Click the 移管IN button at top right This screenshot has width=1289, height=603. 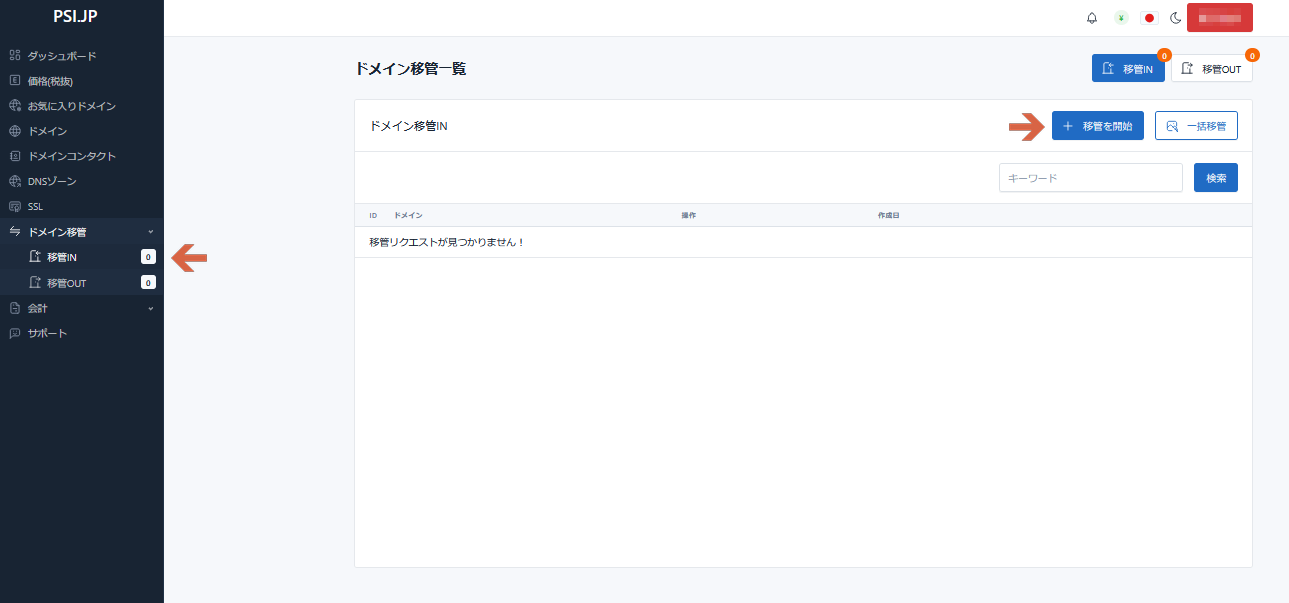point(1127,69)
